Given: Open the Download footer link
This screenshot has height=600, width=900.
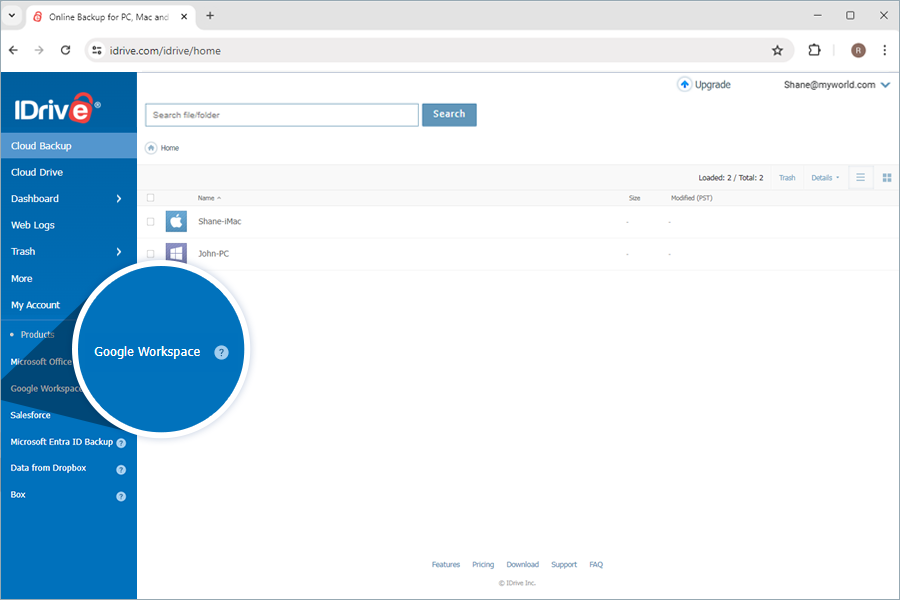Looking at the screenshot, I should point(522,564).
